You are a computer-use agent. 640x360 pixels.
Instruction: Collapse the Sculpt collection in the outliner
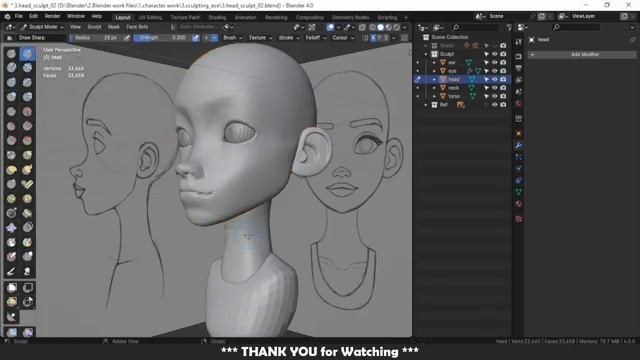click(426, 54)
